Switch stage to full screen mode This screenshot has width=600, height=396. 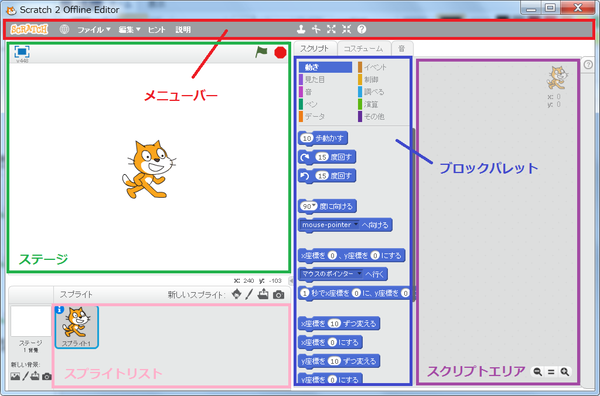tap(22, 51)
